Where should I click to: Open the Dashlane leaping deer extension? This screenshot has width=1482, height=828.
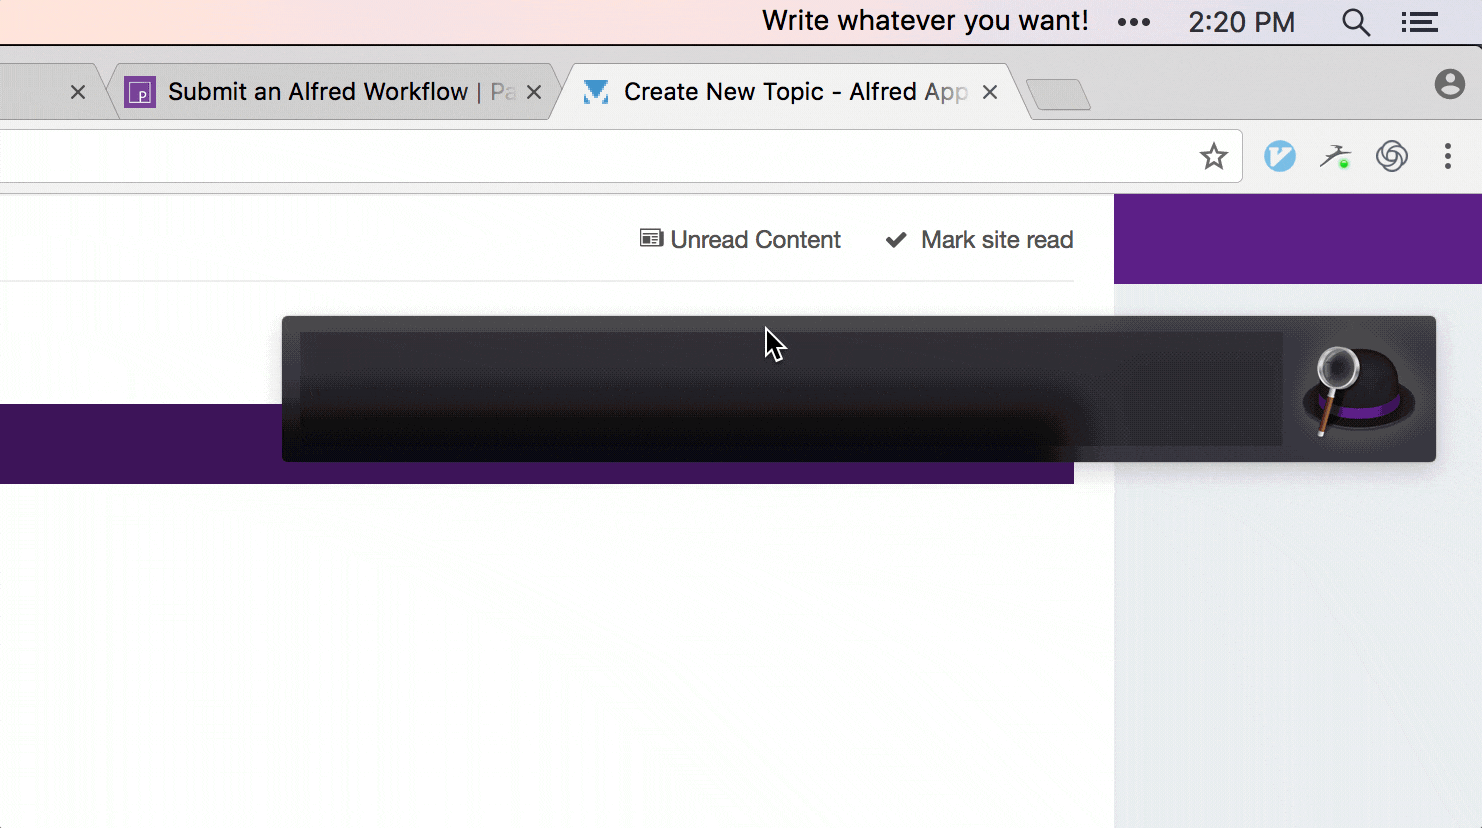click(x=1335, y=156)
